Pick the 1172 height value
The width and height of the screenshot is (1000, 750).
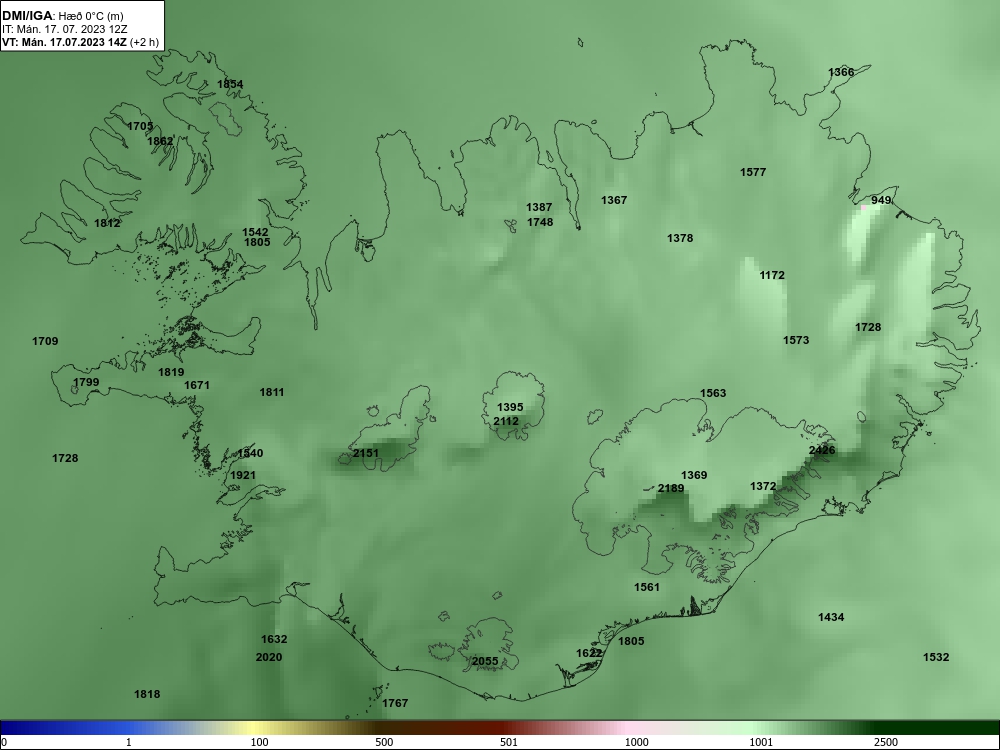click(x=772, y=276)
